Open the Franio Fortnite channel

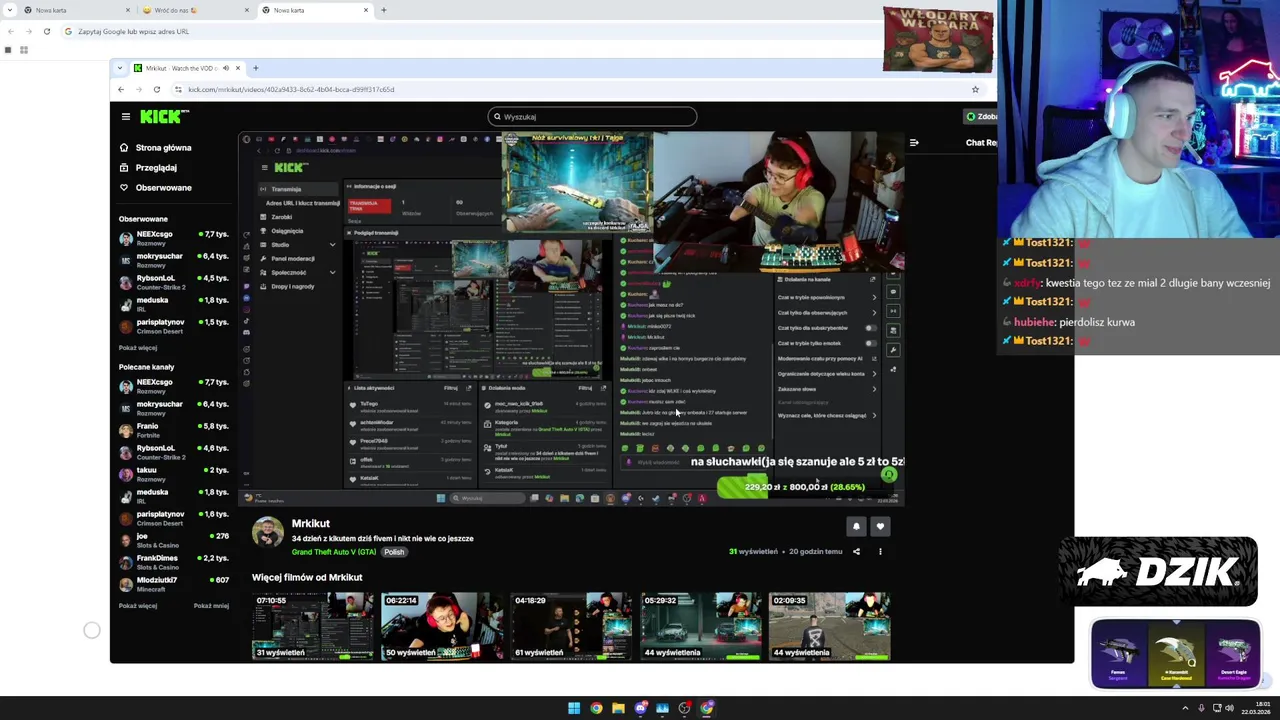click(174, 430)
